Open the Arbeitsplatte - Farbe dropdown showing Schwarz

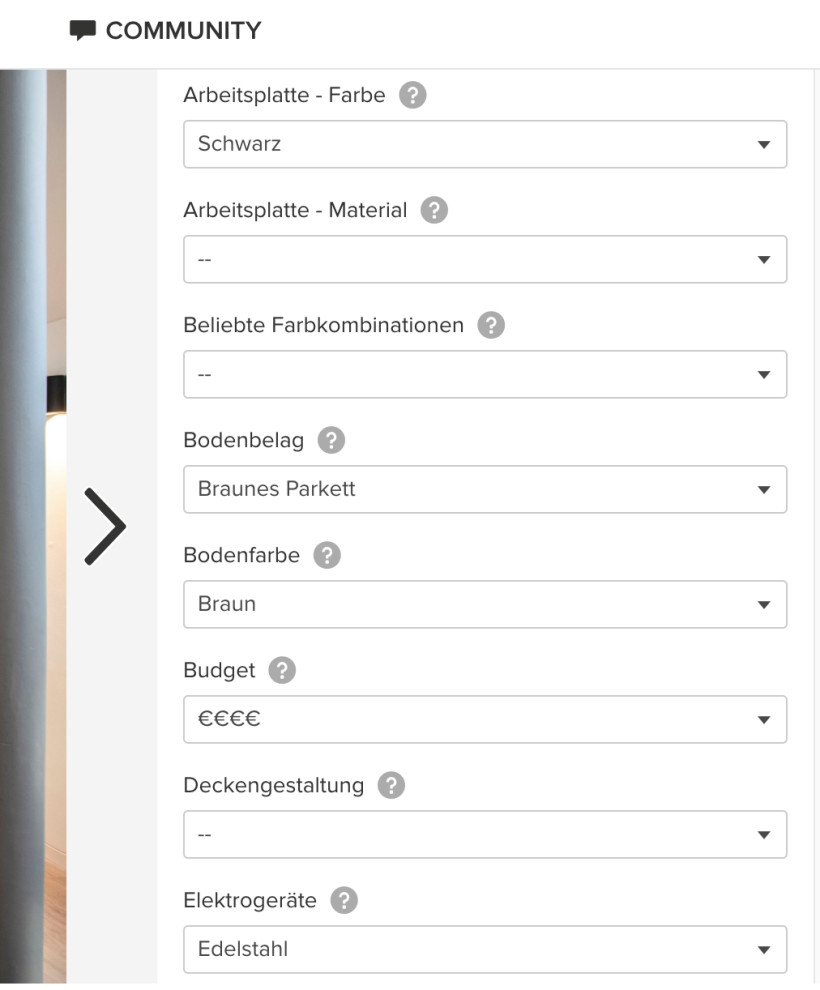485,144
